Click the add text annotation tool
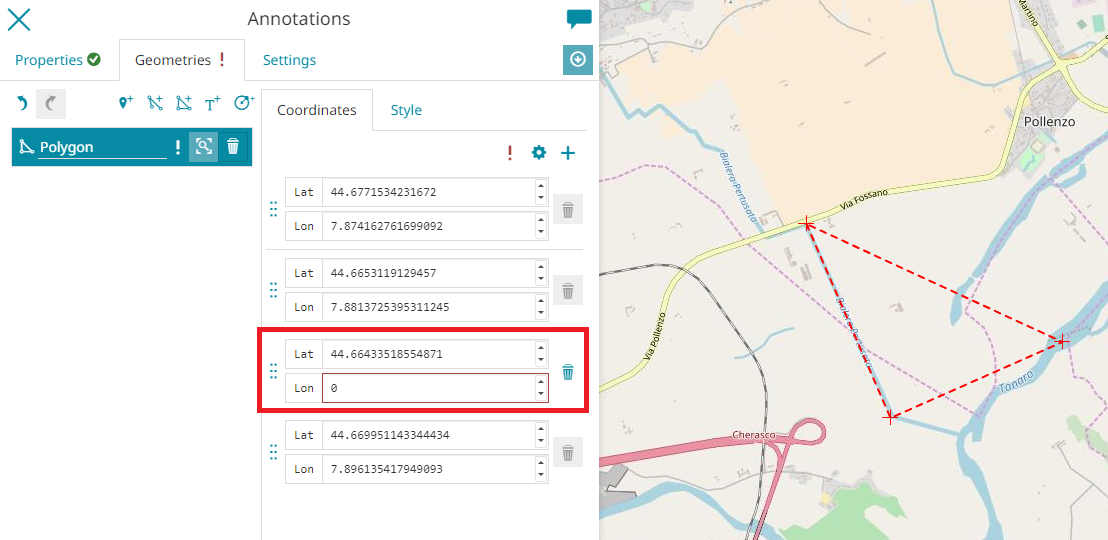The width and height of the screenshot is (1108, 540). pos(213,102)
